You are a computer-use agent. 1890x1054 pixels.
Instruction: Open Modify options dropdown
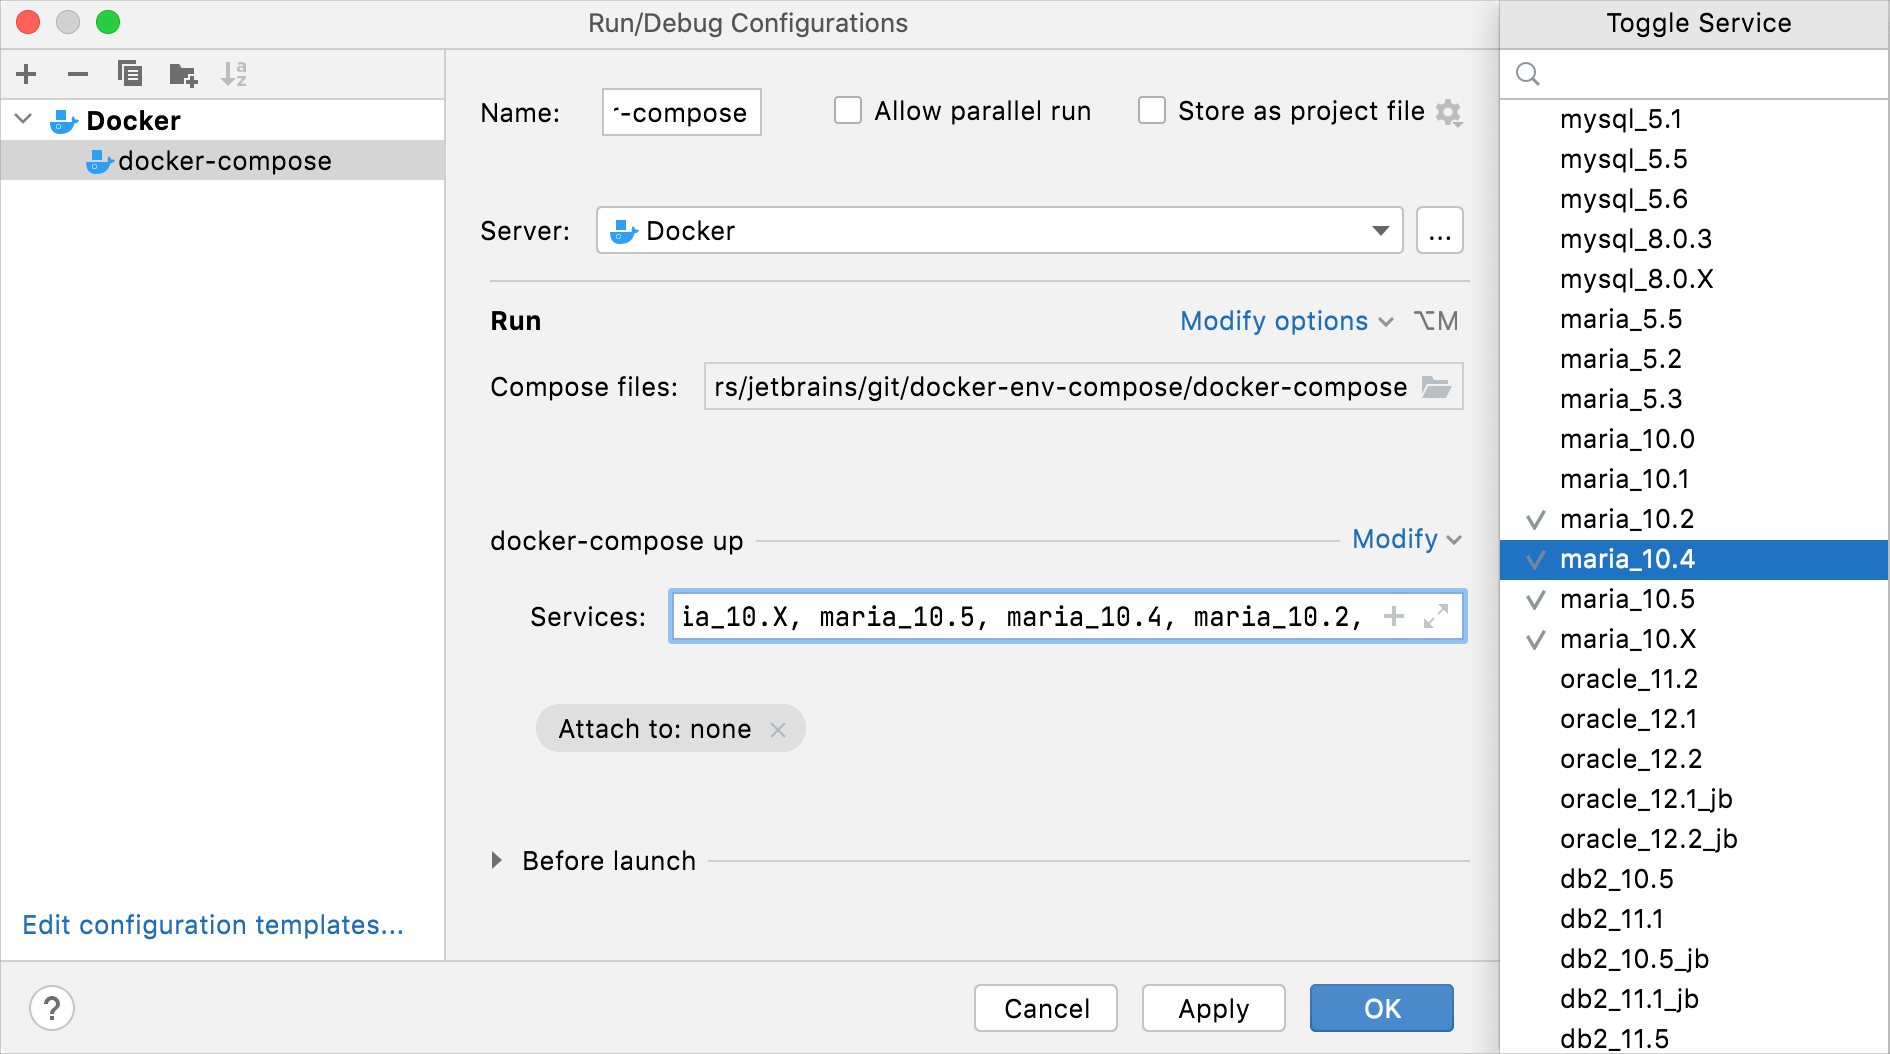pos(1287,321)
